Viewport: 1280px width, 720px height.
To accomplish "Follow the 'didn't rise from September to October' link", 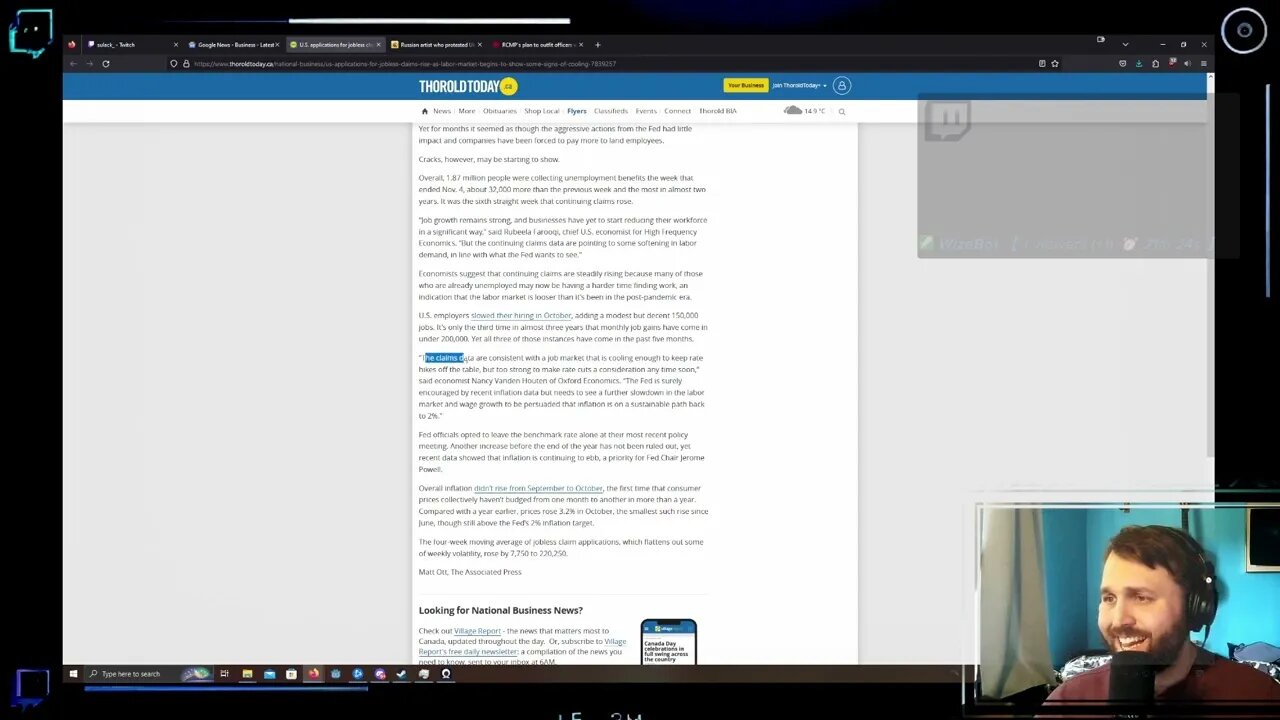I will click(x=538, y=488).
